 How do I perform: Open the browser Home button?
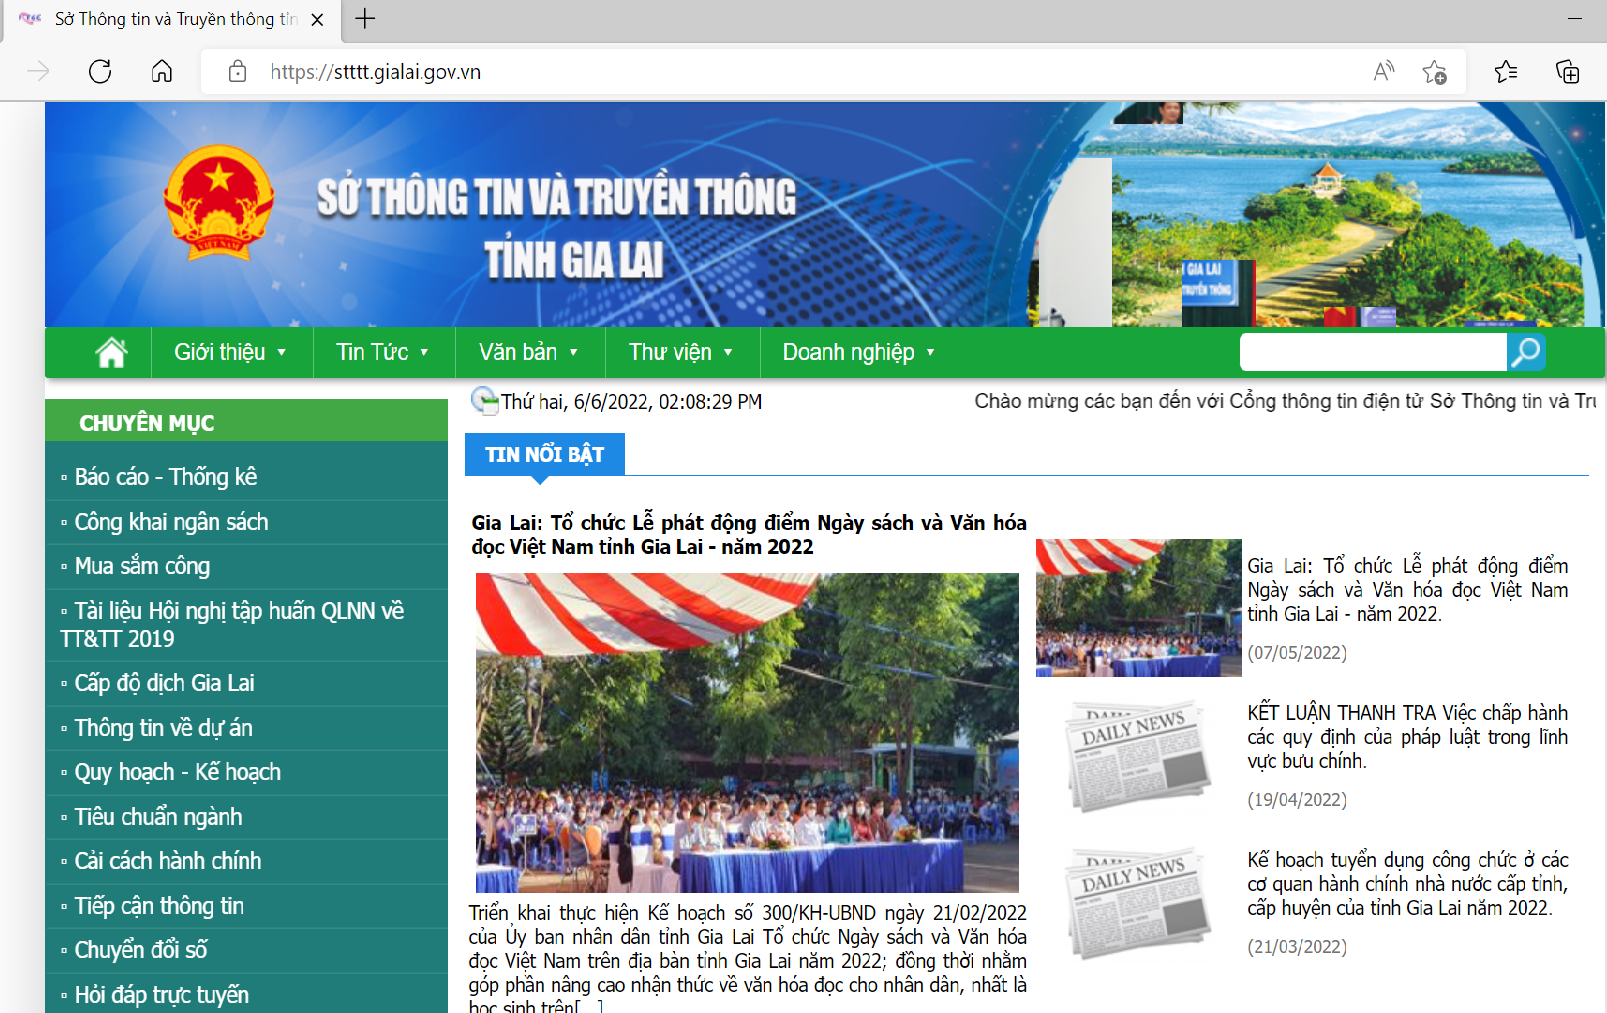(x=162, y=72)
